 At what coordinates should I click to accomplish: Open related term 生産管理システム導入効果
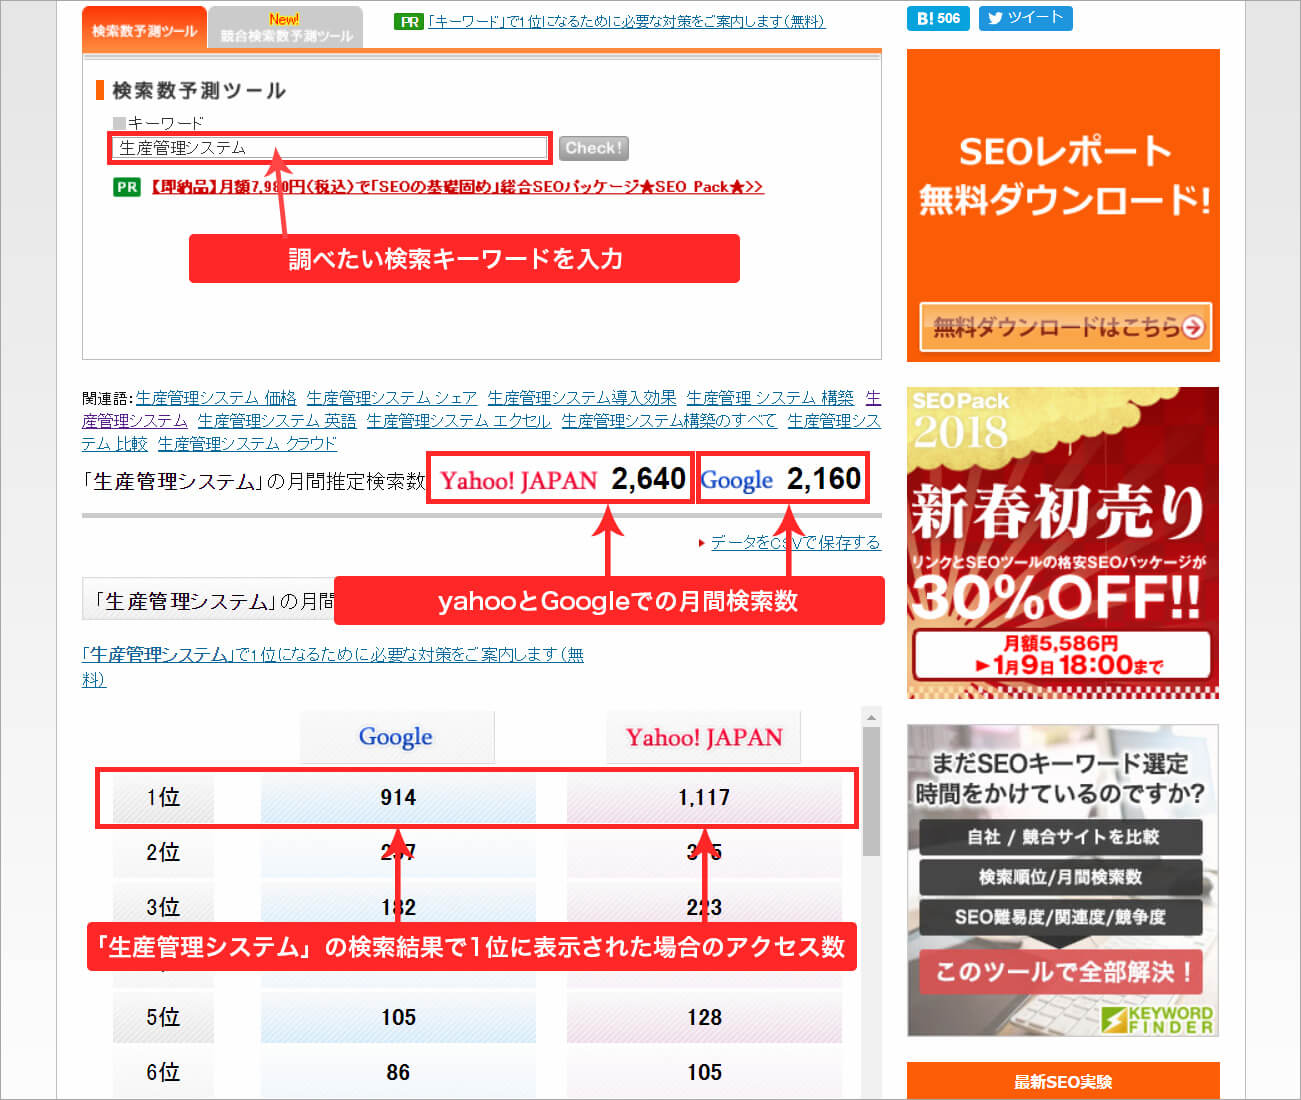pyautogui.click(x=582, y=398)
